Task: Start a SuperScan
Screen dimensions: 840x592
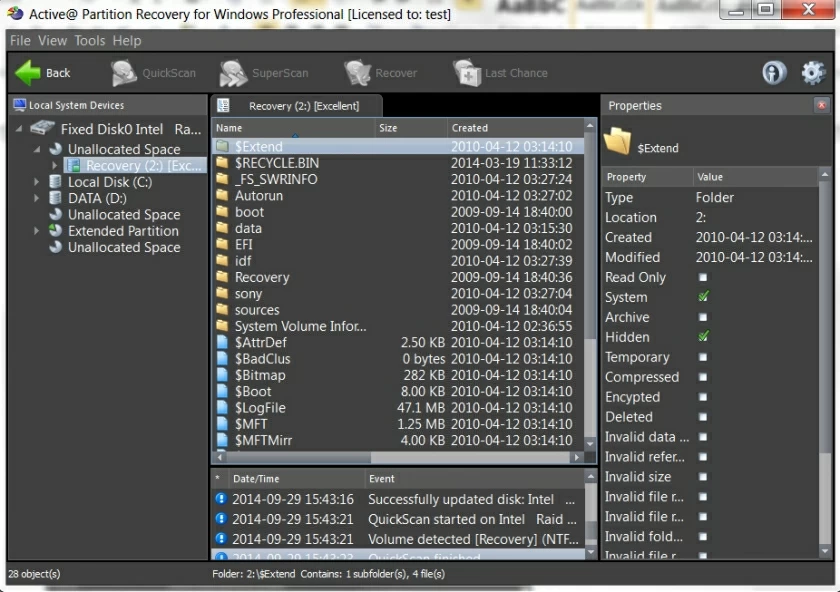Action: coord(265,72)
